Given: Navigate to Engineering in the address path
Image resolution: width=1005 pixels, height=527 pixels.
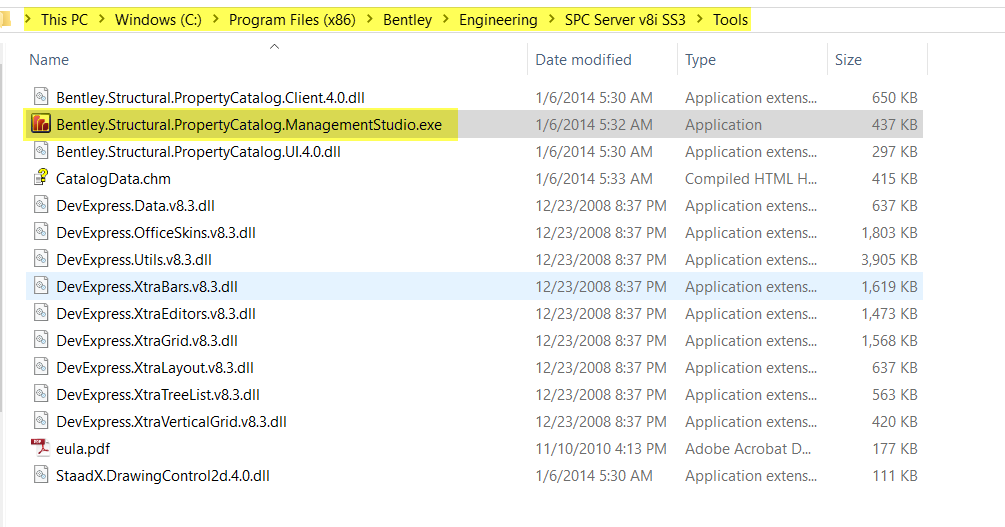Looking at the screenshot, I should tap(498, 20).
